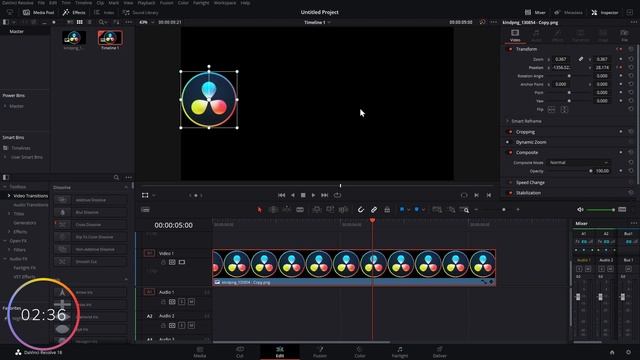
Task: Expand the Video Transitions tree item
Action: (9, 196)
